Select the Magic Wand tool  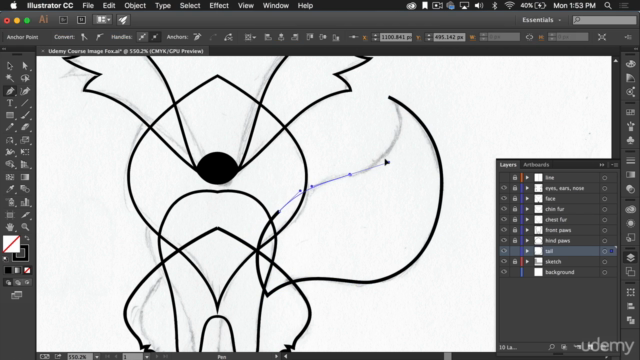click(10, 78)
